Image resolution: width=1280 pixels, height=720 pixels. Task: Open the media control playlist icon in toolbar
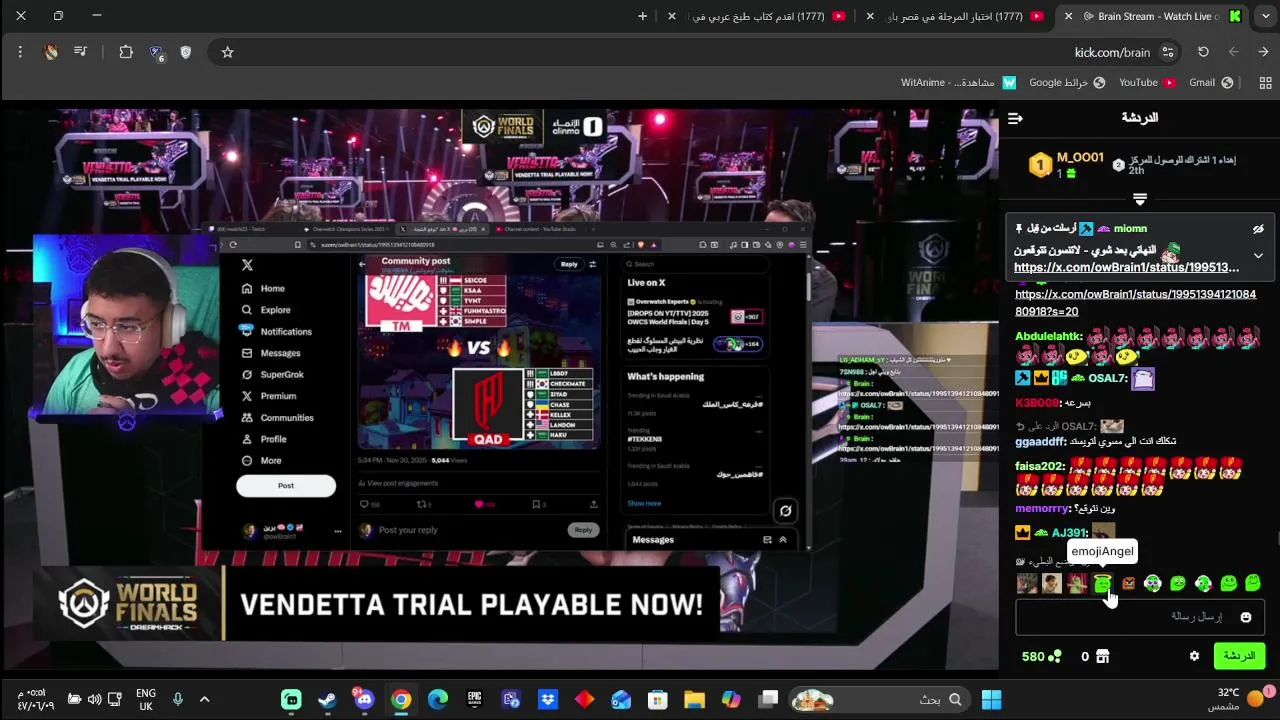click(x=80, y=52)
